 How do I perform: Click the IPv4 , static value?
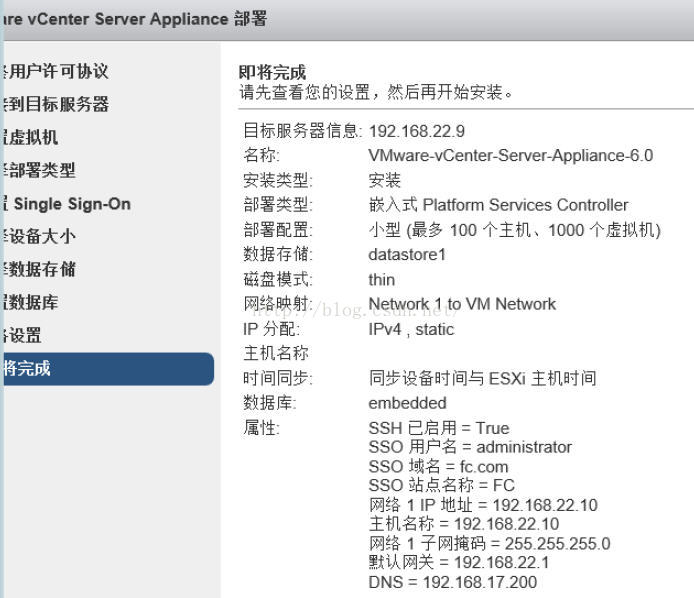click(411, 329)
